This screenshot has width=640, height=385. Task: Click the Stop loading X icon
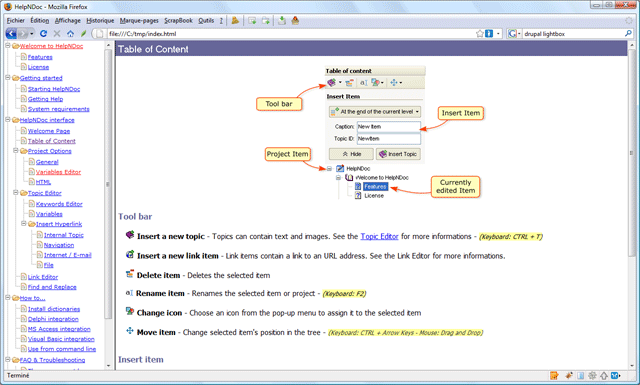point(57,33)
